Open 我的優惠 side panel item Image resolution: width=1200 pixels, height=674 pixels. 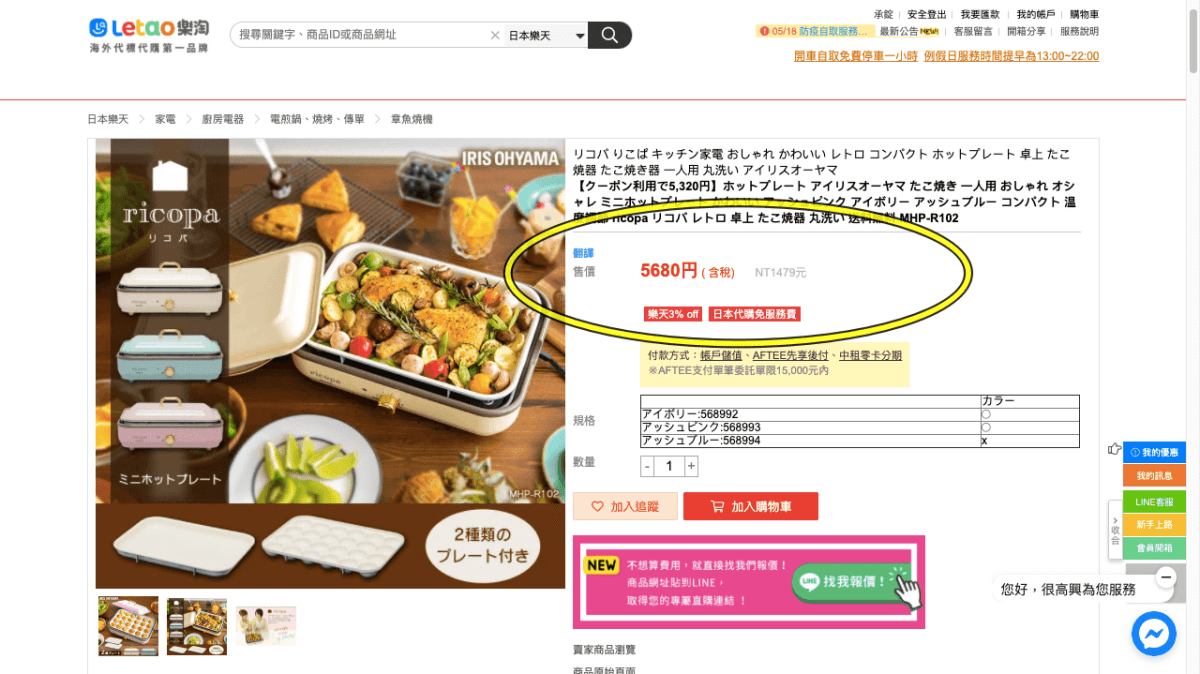[1154, 452]
